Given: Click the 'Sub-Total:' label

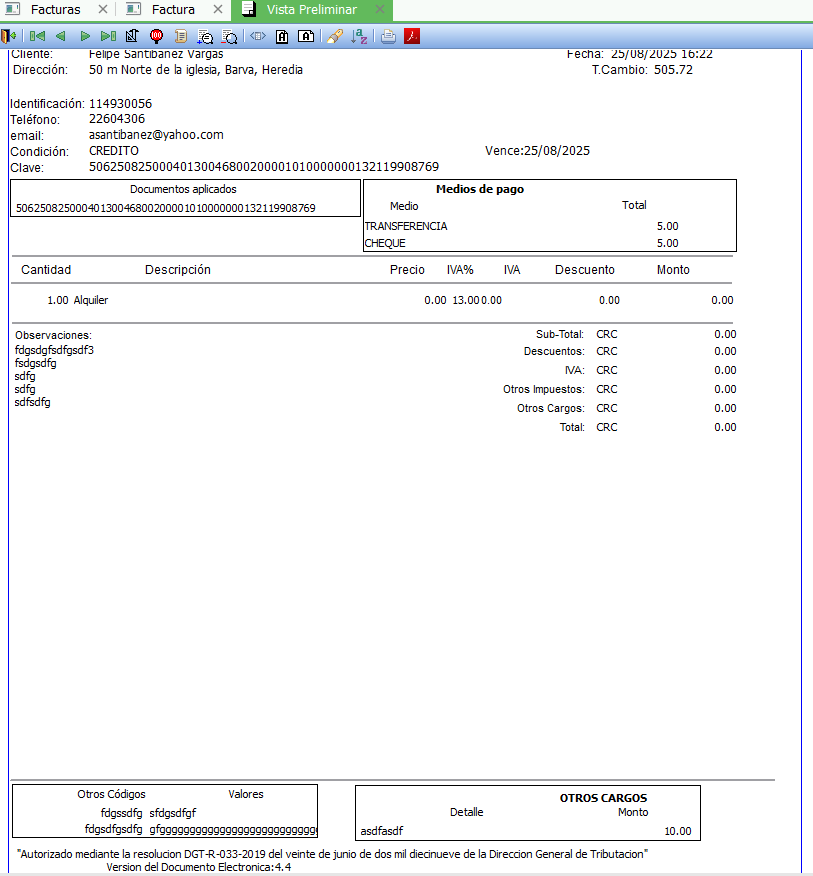Looking at the screenshot, I should tap(560, 335).
